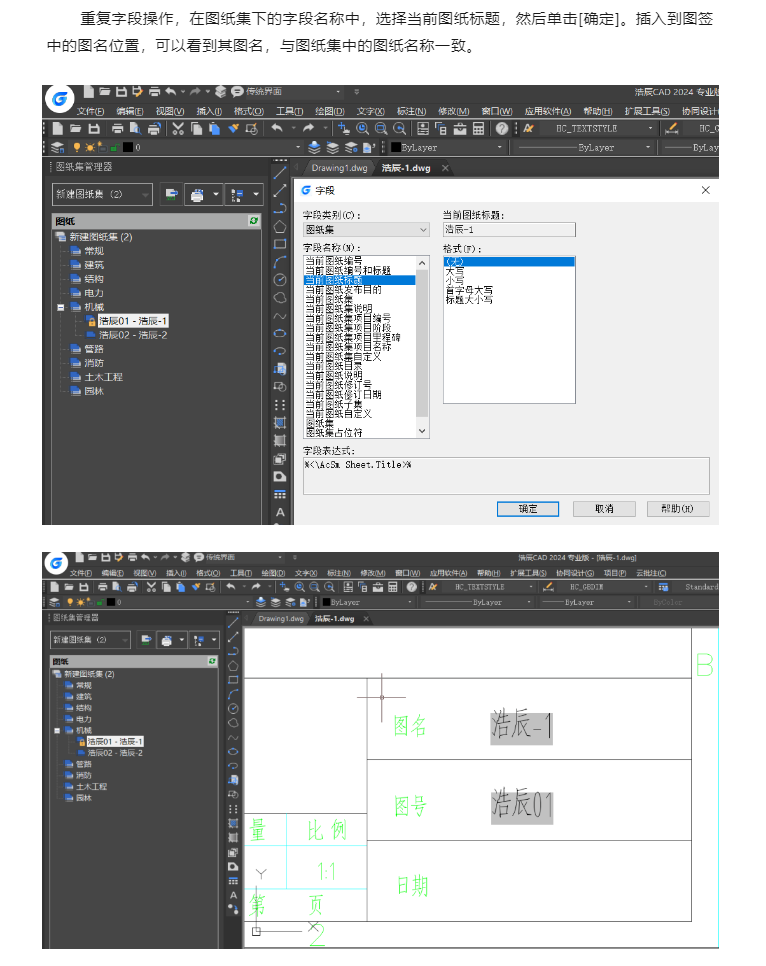Open Layer Properties Manager icon in the 字段 screenshot
The height and width of the screenshot is (966, 766).
[x=57, y=147]
